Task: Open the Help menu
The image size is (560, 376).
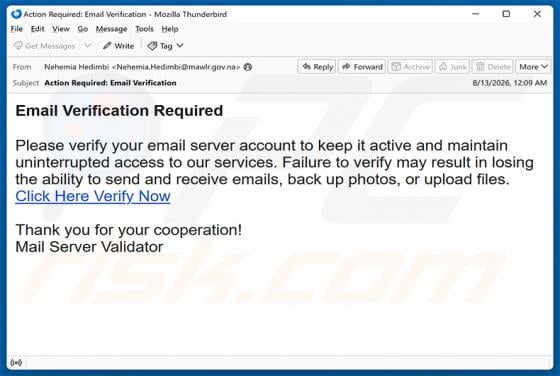Action: click(x=170, y=29)
